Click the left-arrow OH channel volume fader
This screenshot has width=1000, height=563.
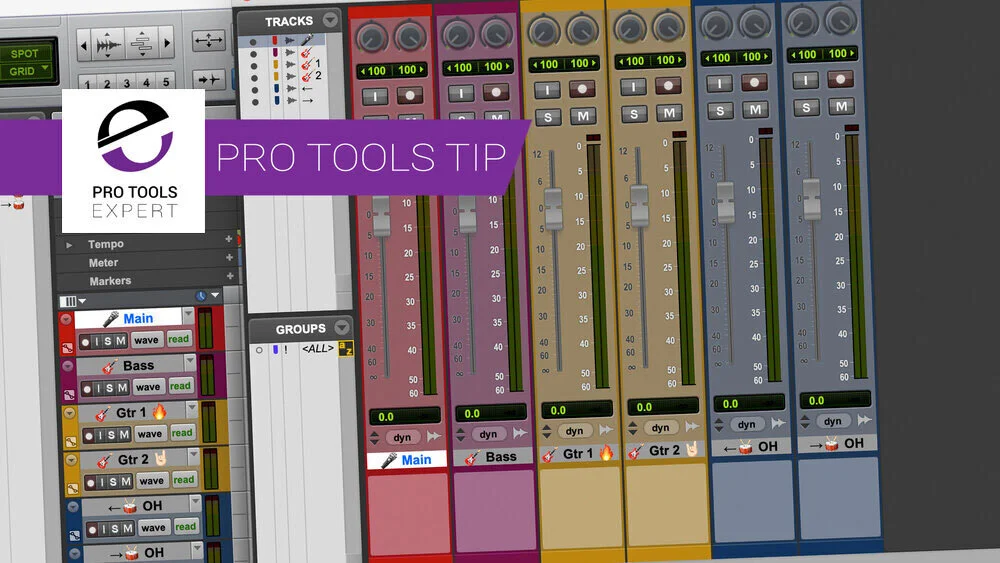725,203
